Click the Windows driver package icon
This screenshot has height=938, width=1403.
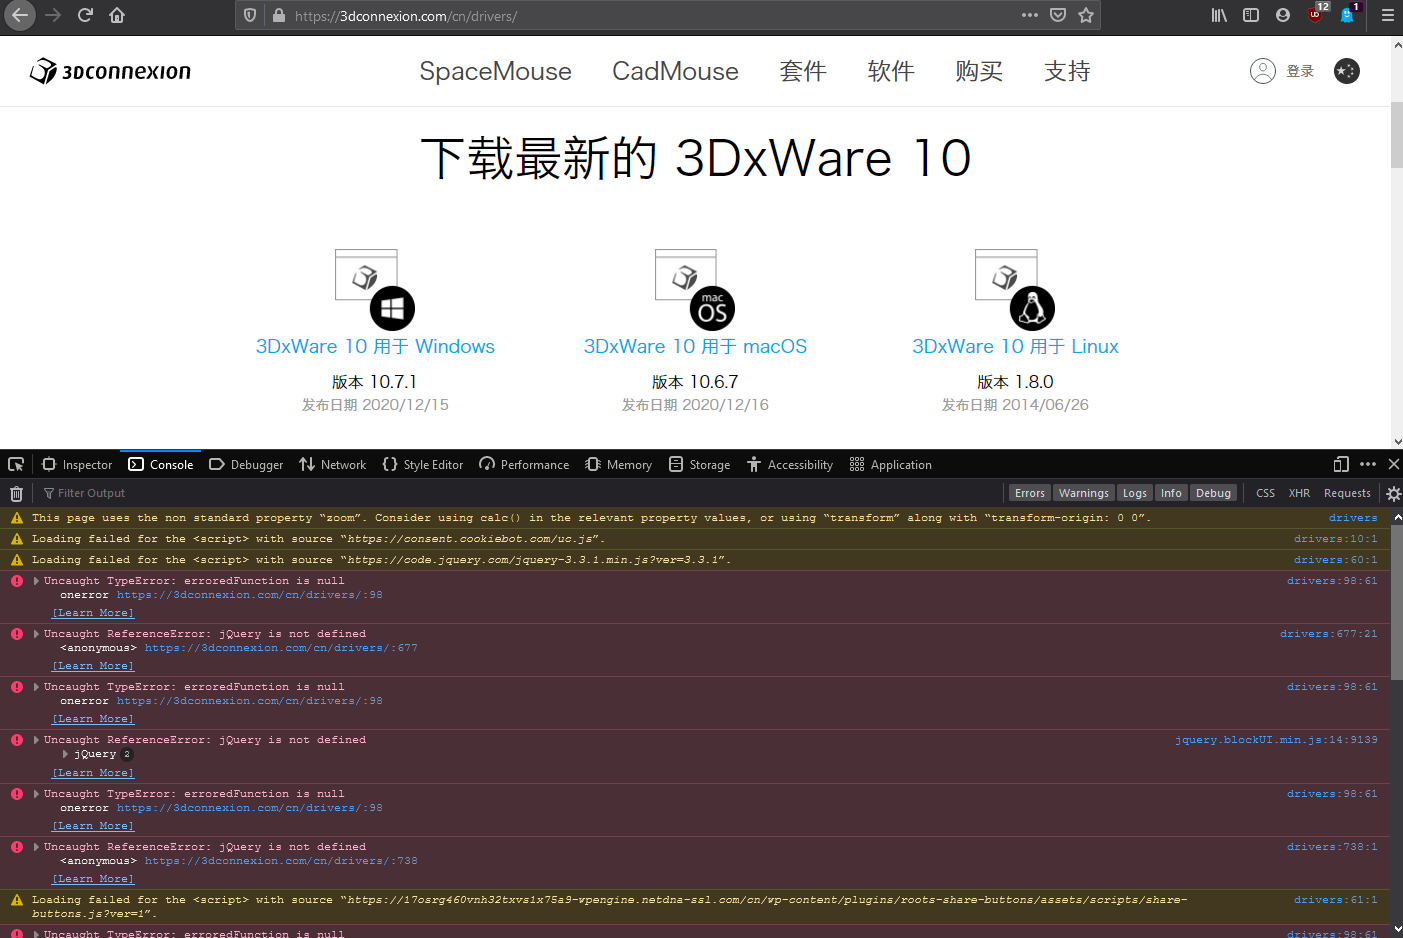coord(375,289)
